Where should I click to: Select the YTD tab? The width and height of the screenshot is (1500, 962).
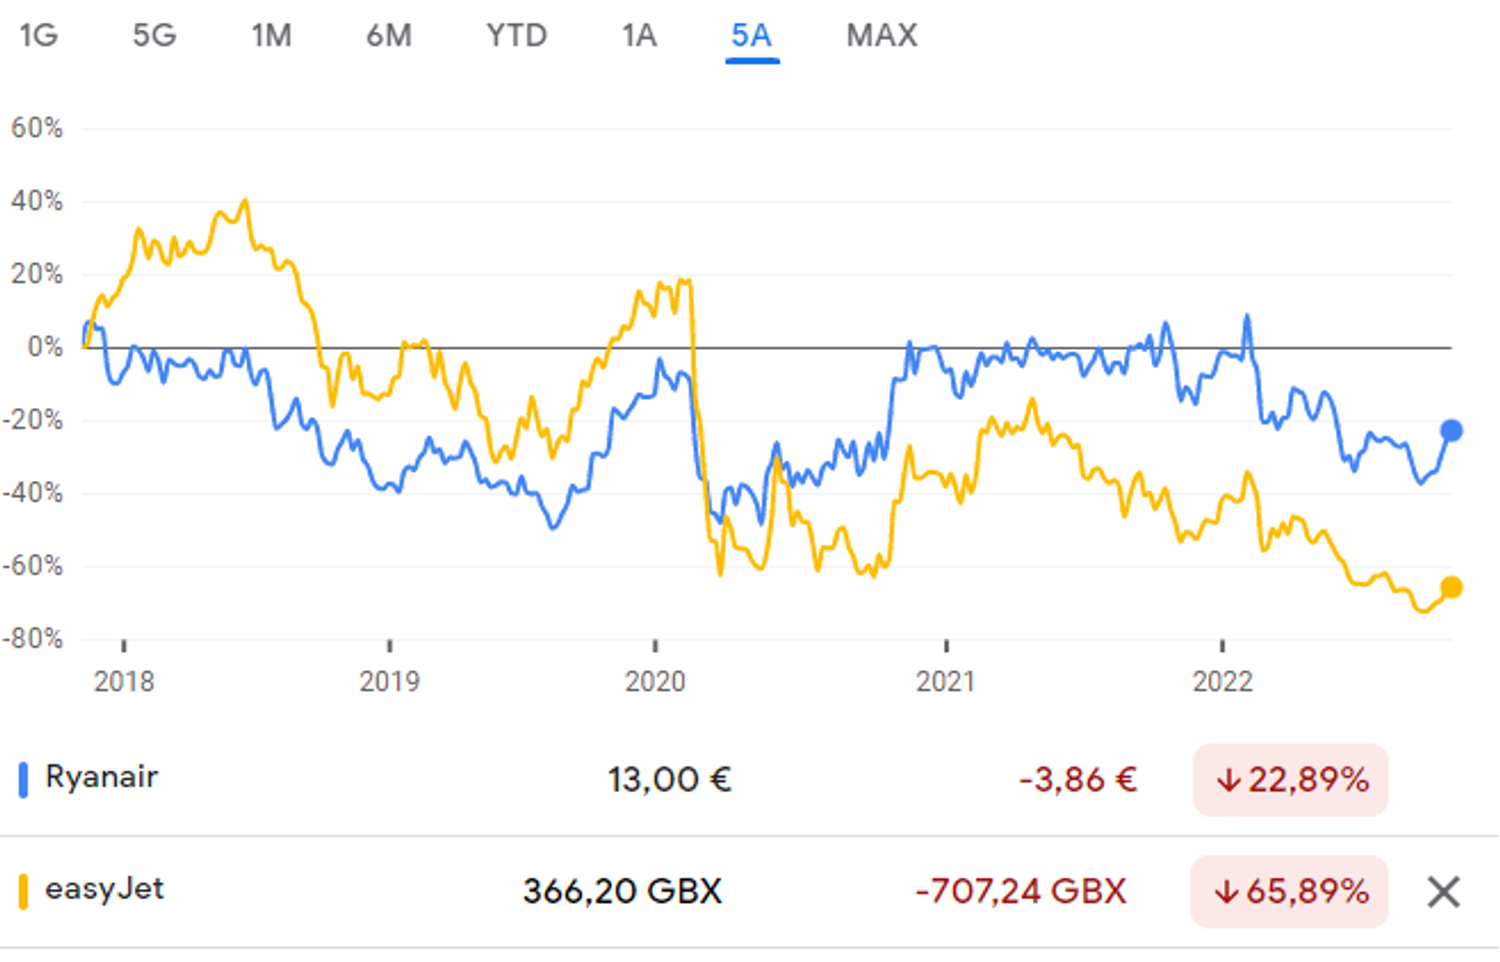tap(516, 36)
